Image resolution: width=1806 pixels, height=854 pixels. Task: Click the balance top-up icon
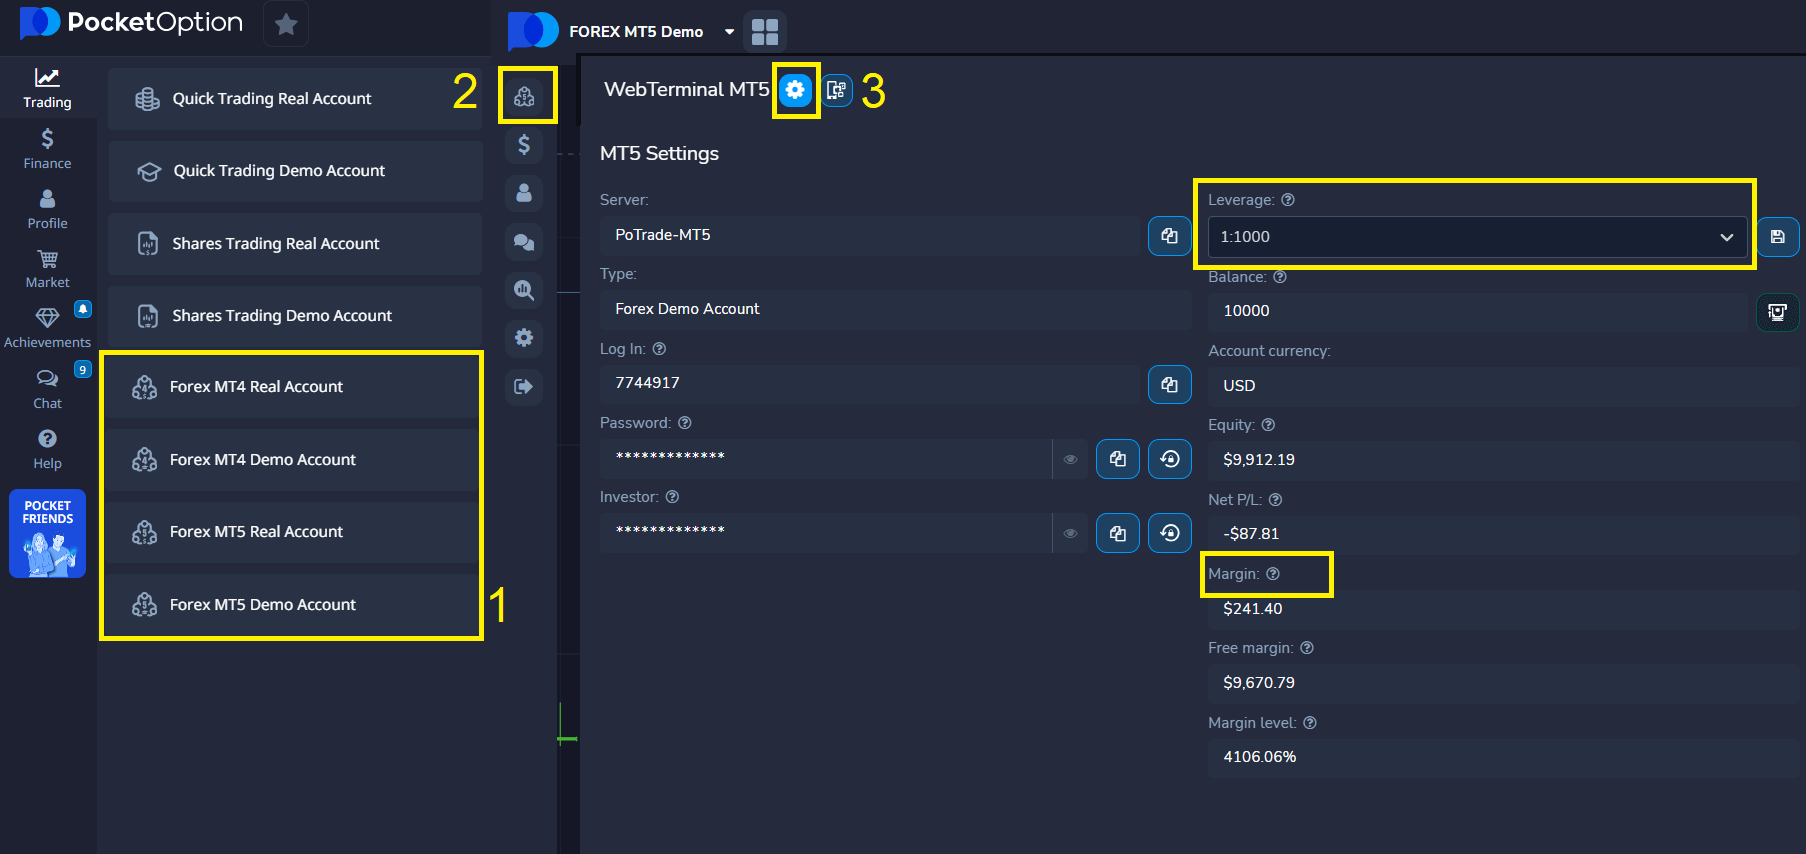point(1777,312)
